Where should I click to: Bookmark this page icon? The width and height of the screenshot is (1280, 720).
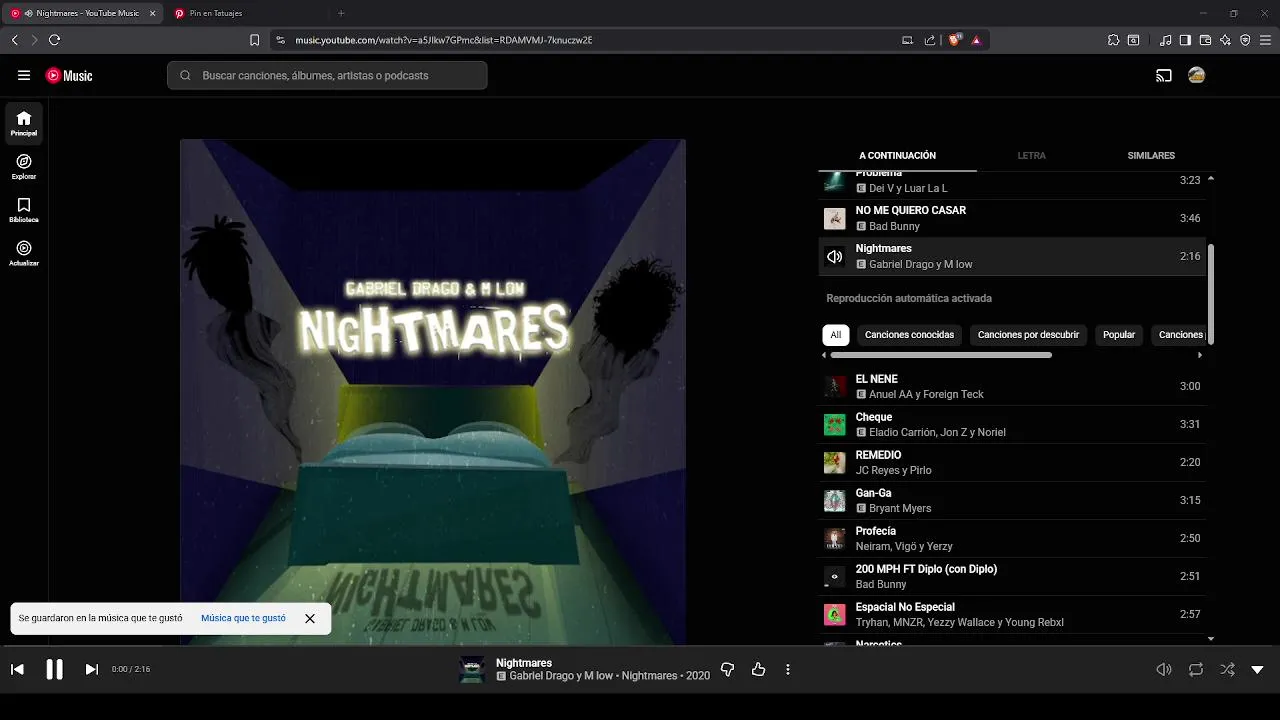click(x=255, y=40)
